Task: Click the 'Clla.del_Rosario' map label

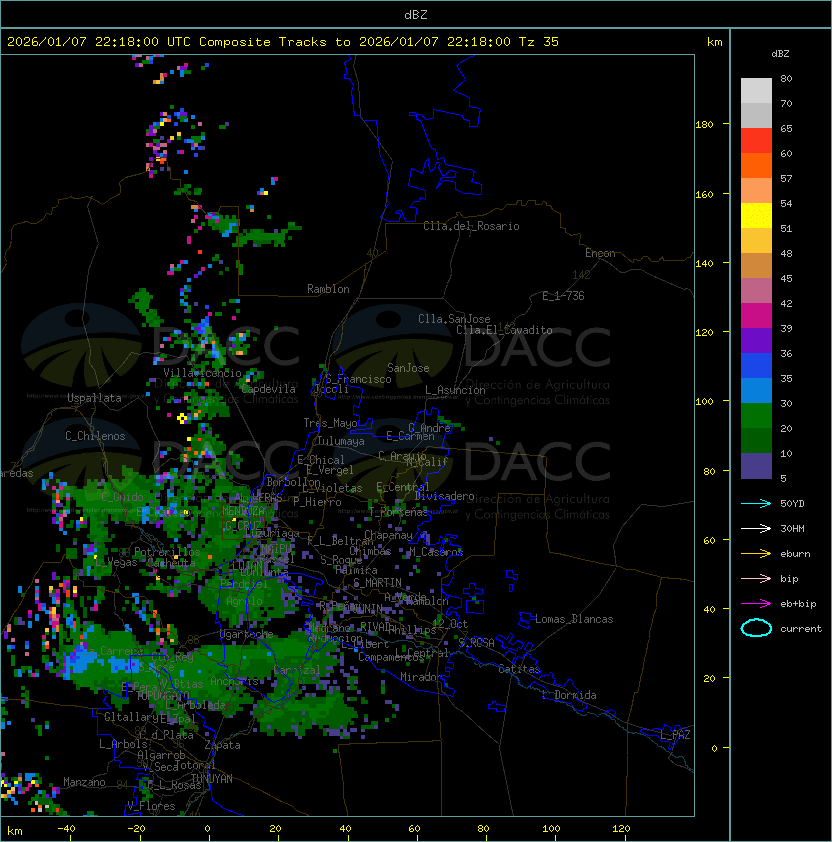Action: (471, 226)
